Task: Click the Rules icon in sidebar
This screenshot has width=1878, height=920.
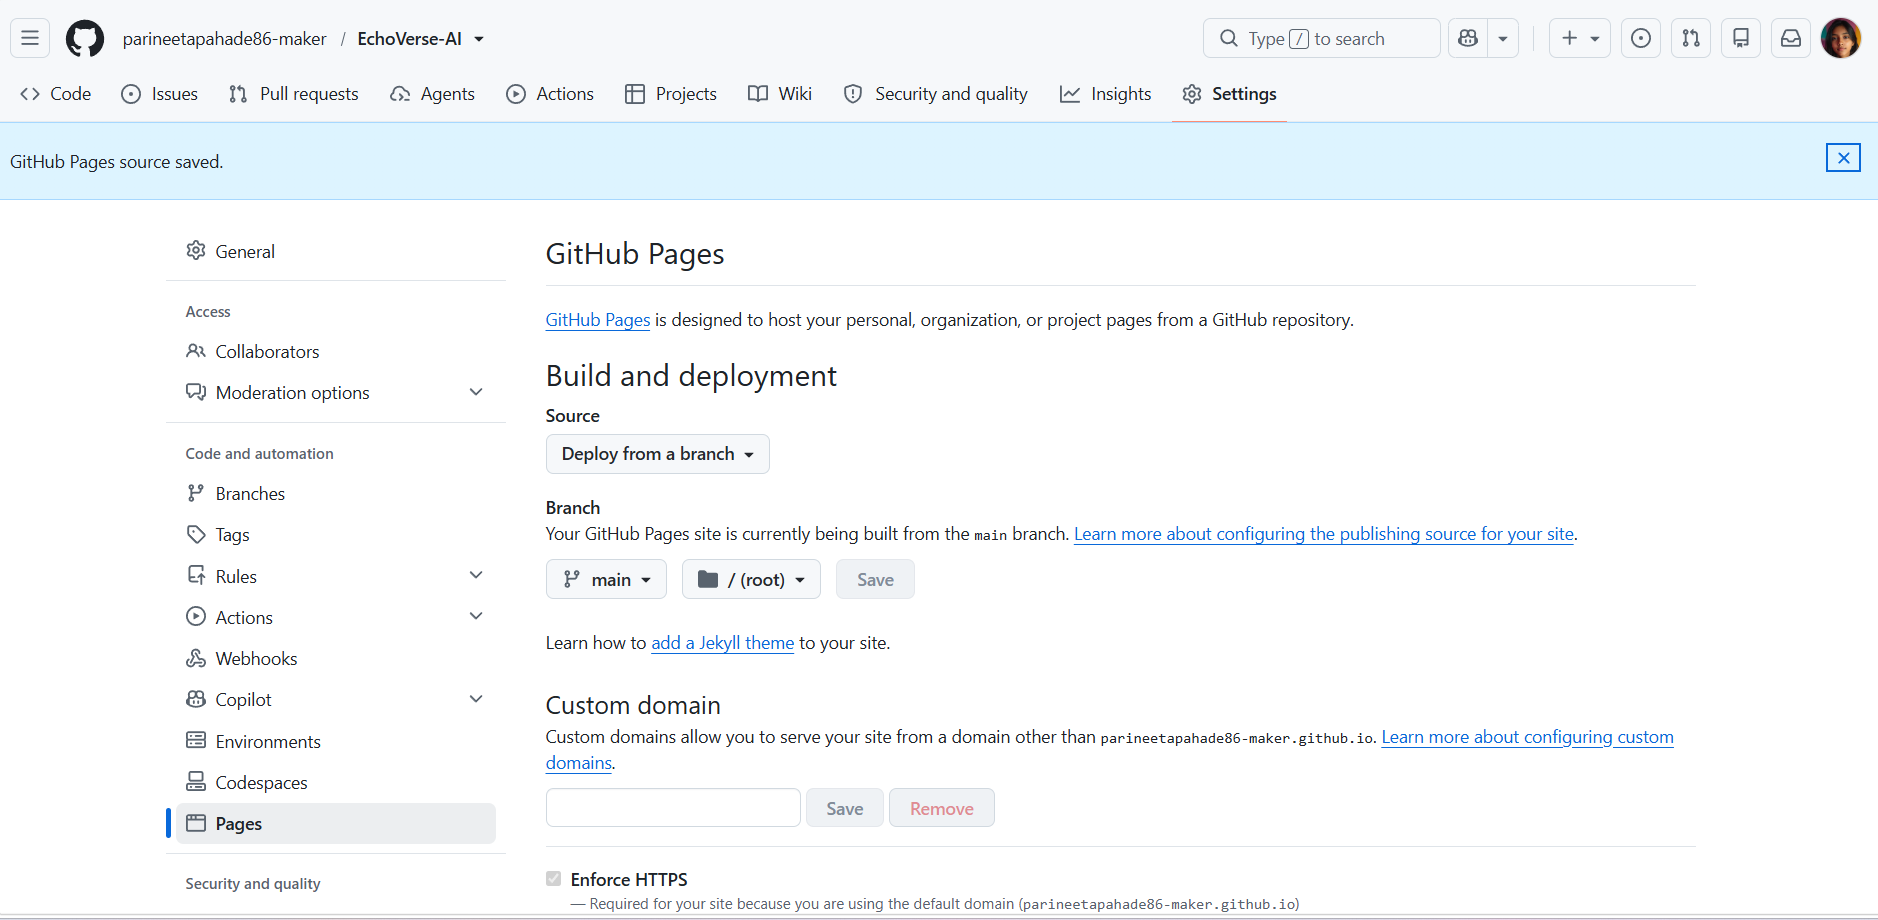Action: point(196,575)
